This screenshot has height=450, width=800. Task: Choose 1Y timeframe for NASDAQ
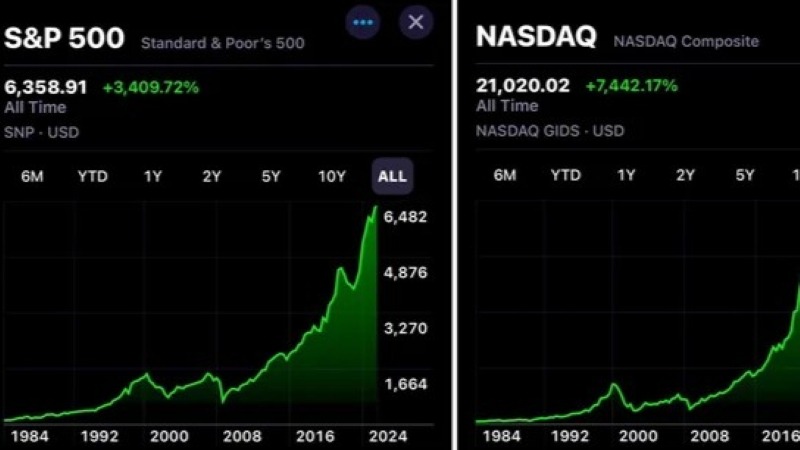tap(626, 175)
